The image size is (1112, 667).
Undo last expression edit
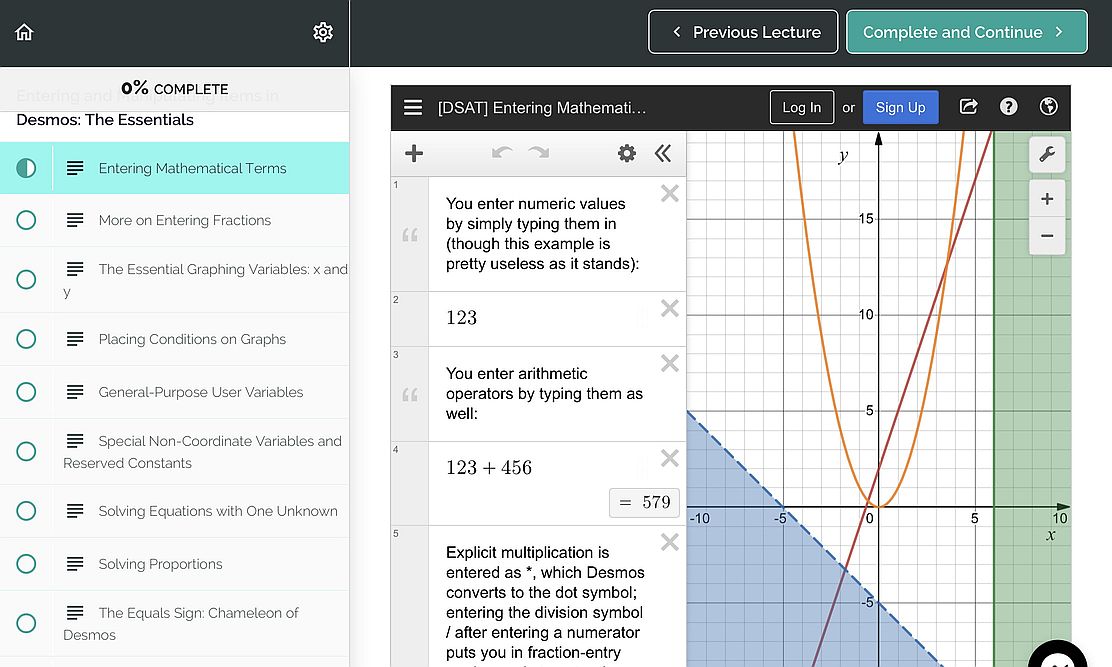[502, 153]
